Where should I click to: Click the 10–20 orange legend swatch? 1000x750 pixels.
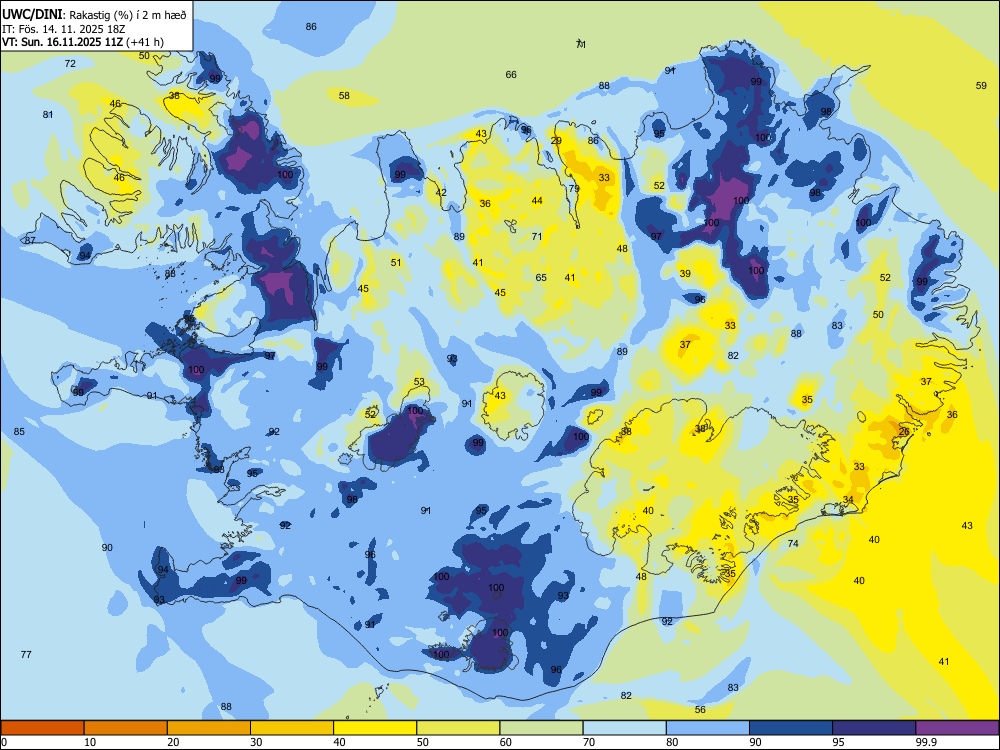click(x=126, y=728)
